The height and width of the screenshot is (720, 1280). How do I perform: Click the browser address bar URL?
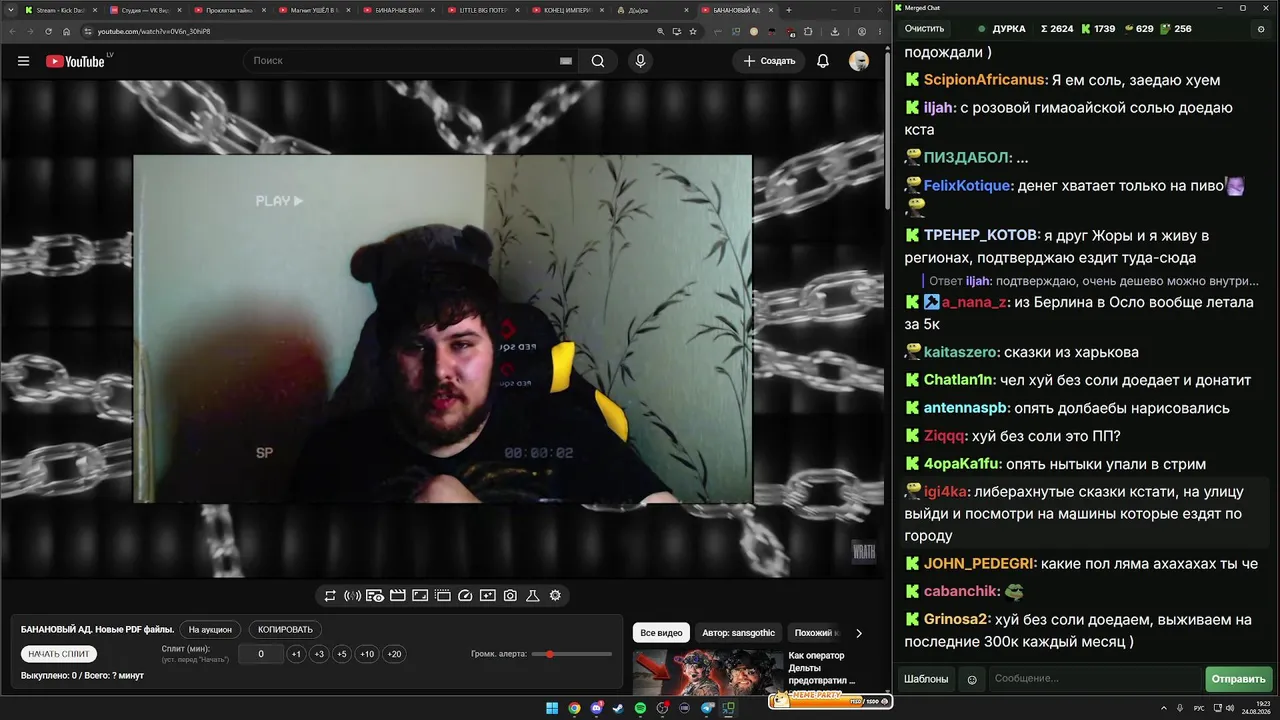[x=154, y=31]
